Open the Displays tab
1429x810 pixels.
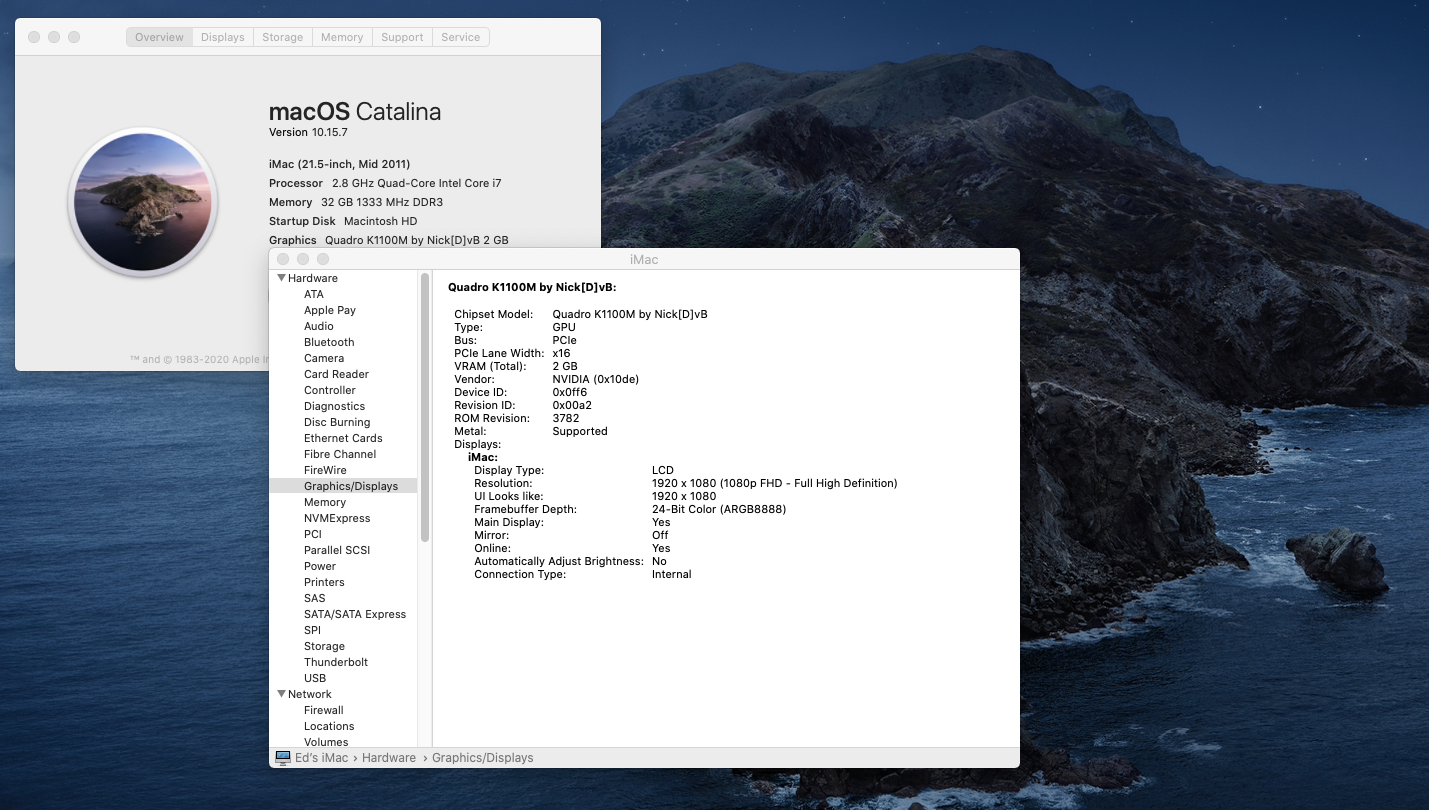click(x=222, y=37)
